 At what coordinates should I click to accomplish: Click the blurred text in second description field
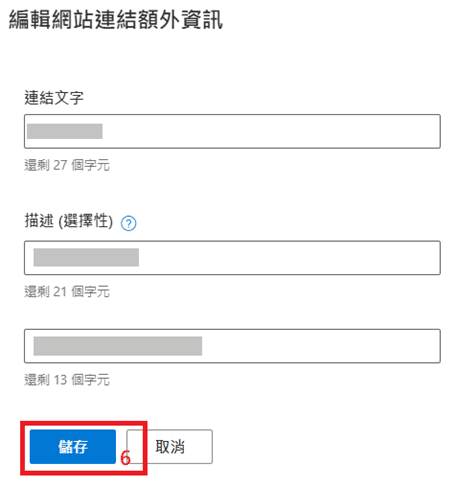click(x=118, y=346)
